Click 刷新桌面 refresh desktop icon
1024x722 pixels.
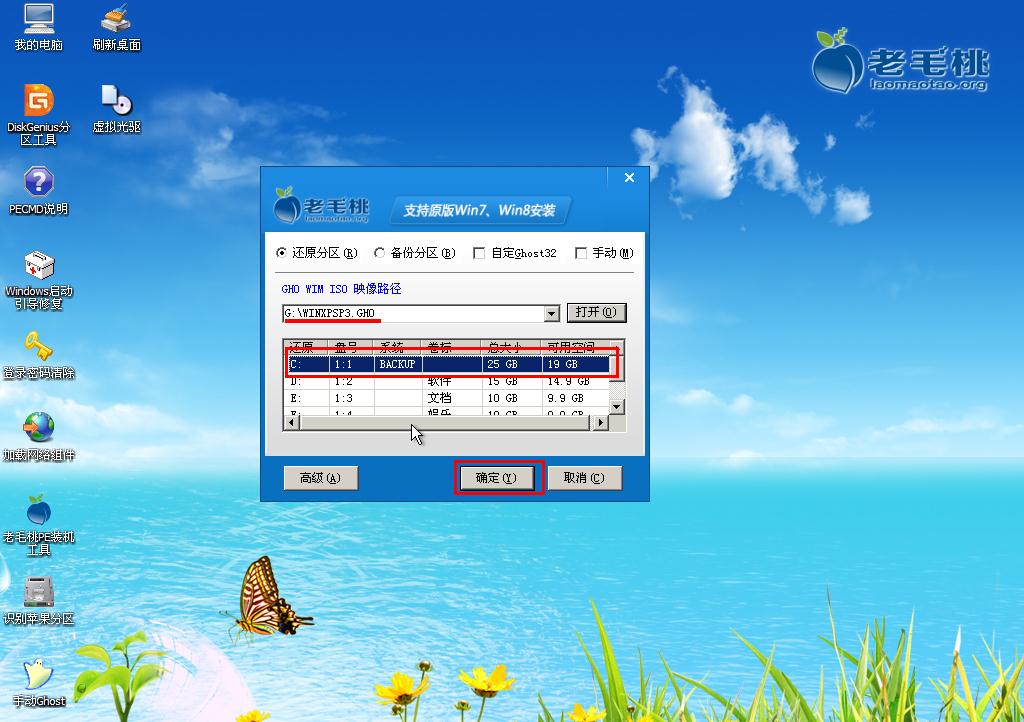click(116, 20)
